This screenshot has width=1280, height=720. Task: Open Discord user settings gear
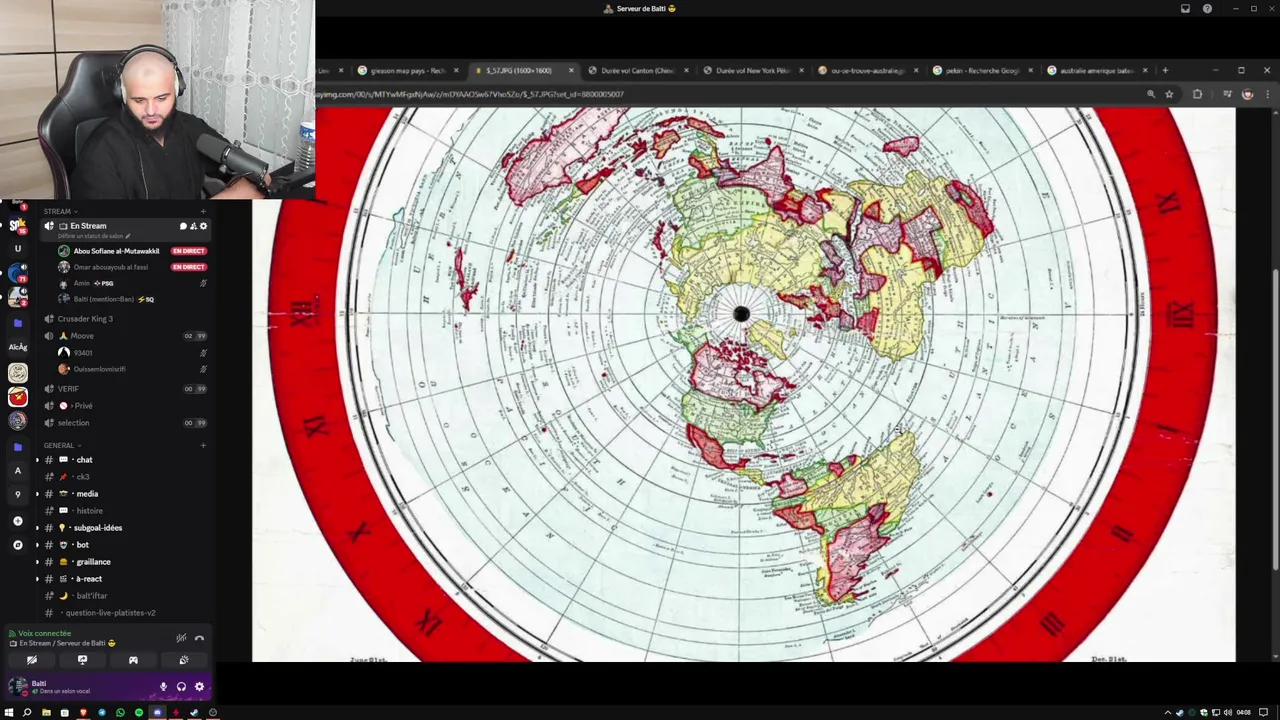[199, 687]
